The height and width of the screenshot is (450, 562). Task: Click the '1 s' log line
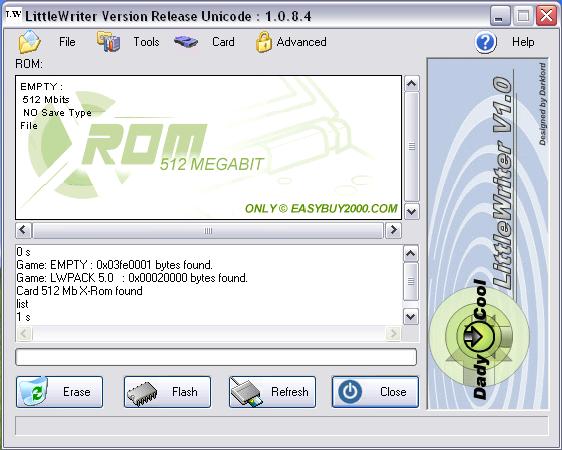point(23,317)
